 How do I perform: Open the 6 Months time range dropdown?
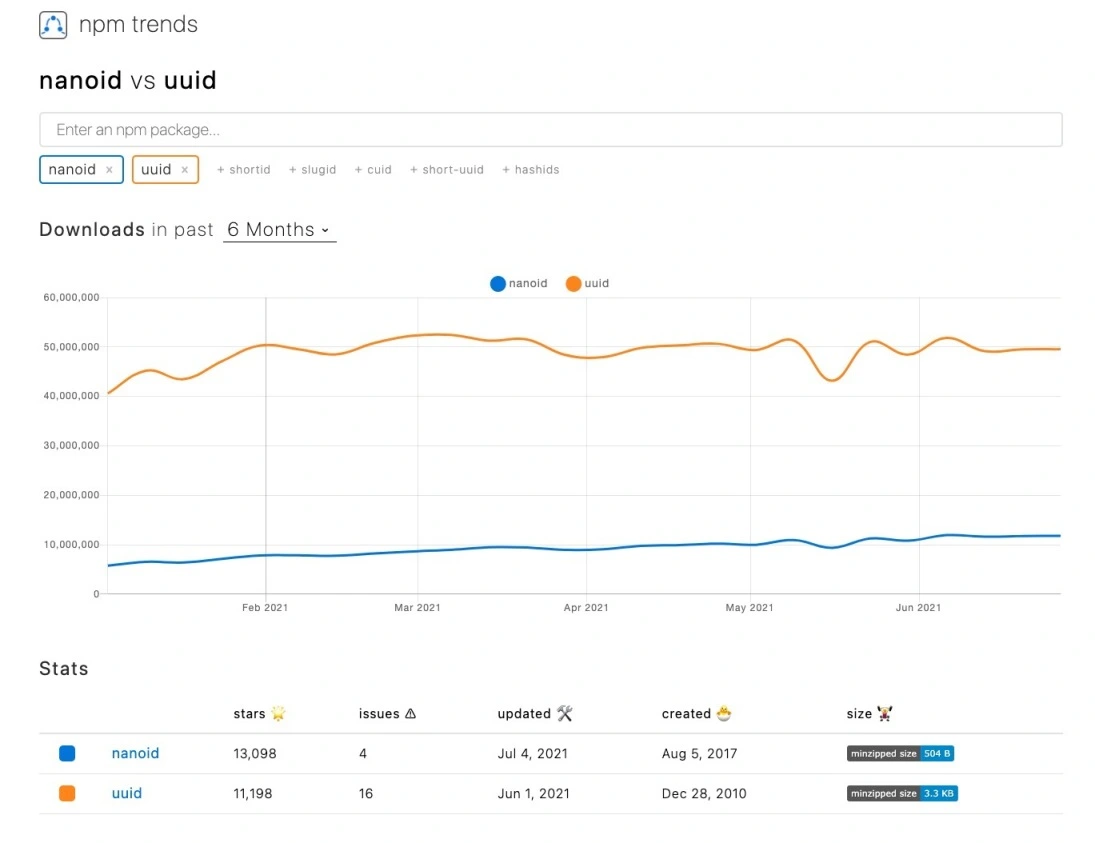coord(279,230)
